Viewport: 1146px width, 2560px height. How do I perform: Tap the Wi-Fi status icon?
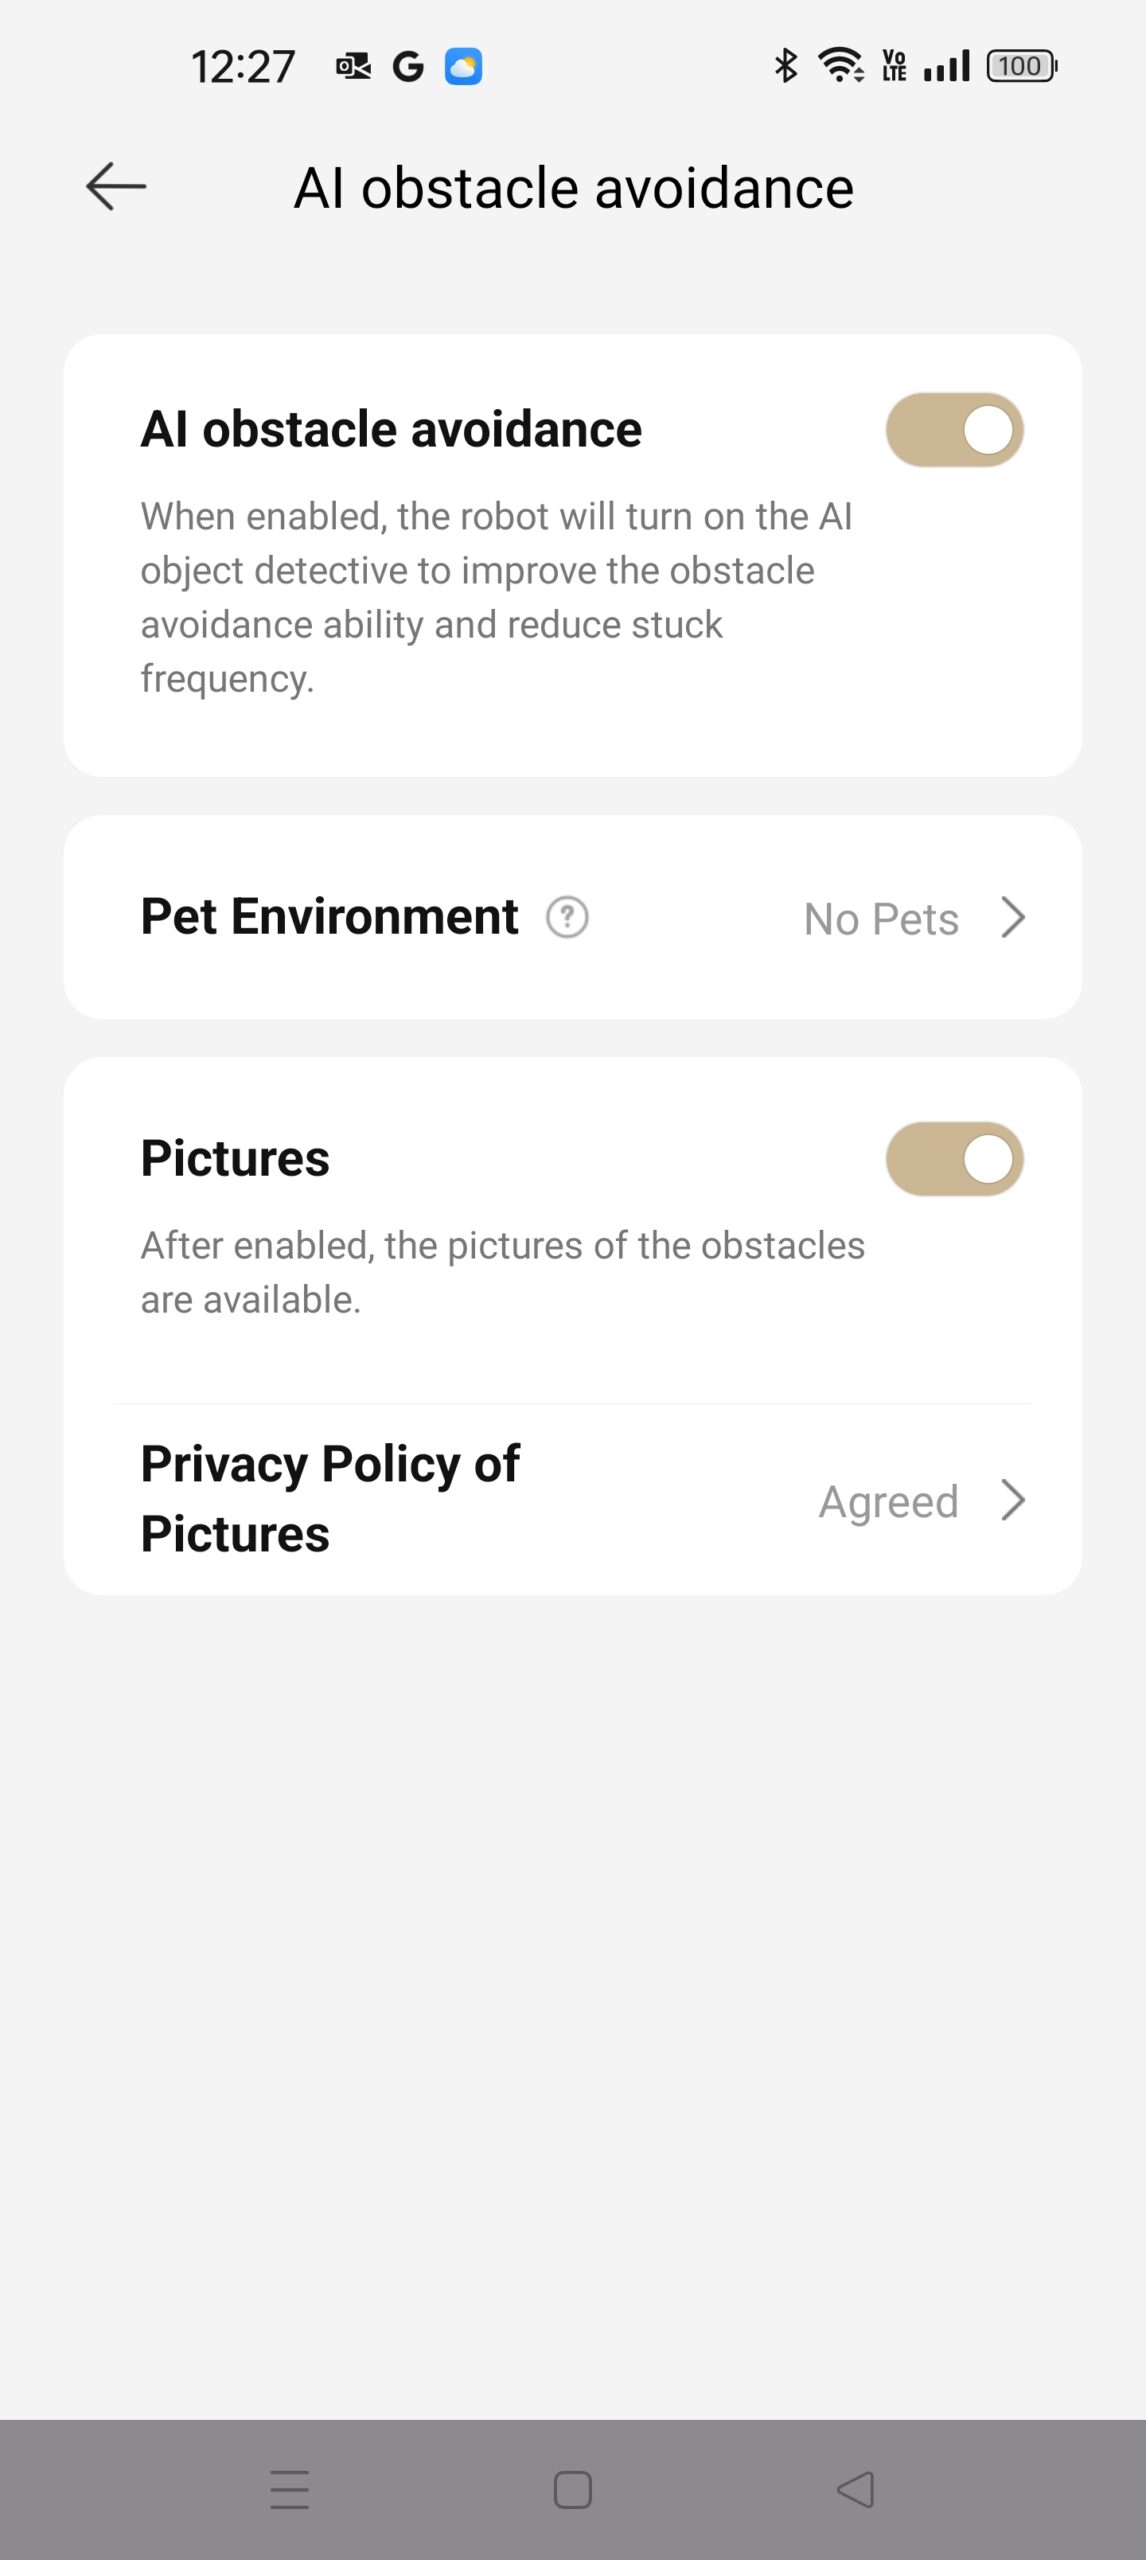tap(841, 66)
